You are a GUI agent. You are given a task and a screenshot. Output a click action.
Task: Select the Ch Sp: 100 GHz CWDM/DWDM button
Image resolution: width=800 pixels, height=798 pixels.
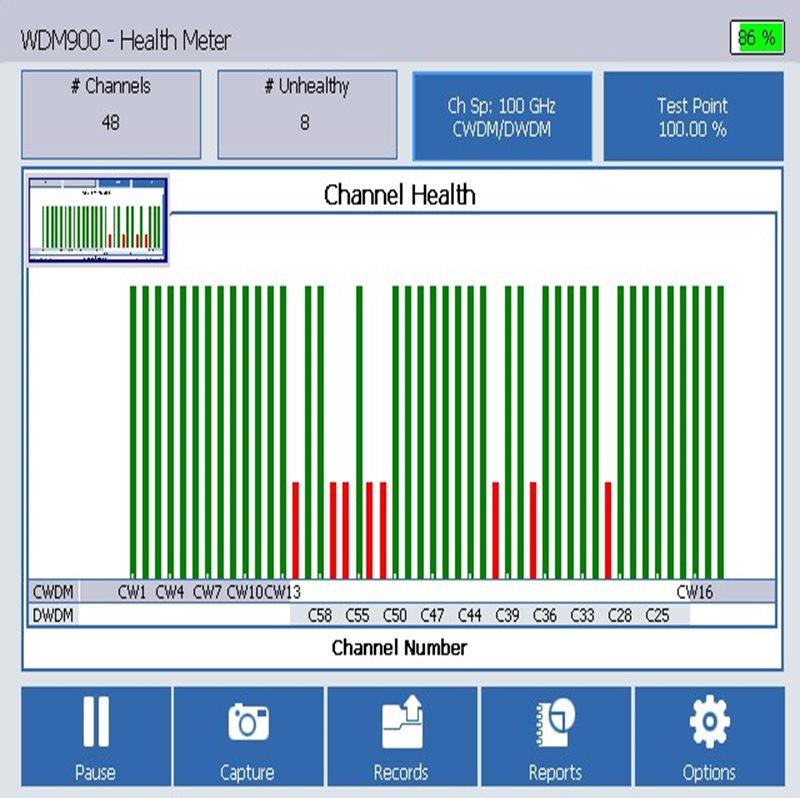click(502, 116)
